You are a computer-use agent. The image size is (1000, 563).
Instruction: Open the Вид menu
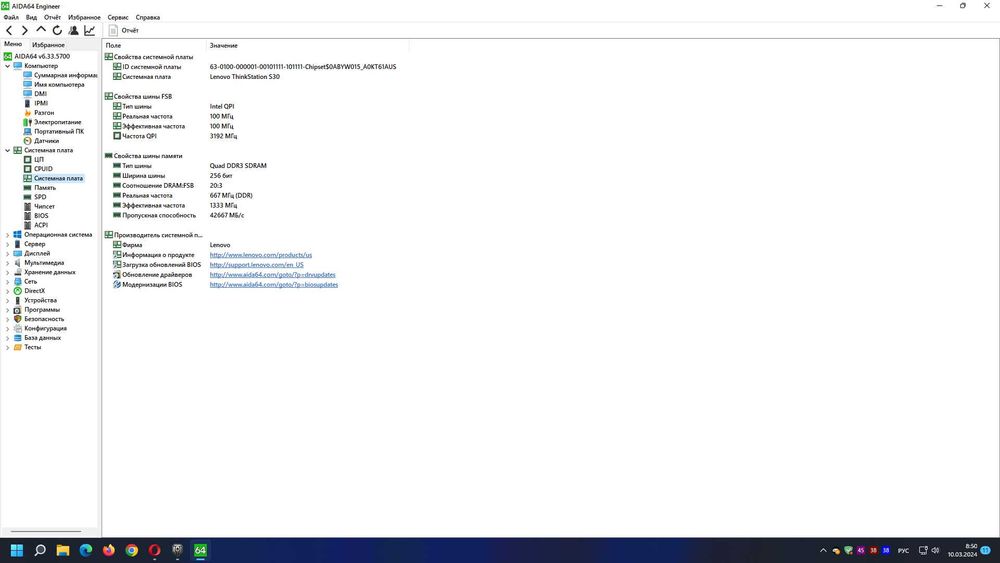[x=31, y=17]
